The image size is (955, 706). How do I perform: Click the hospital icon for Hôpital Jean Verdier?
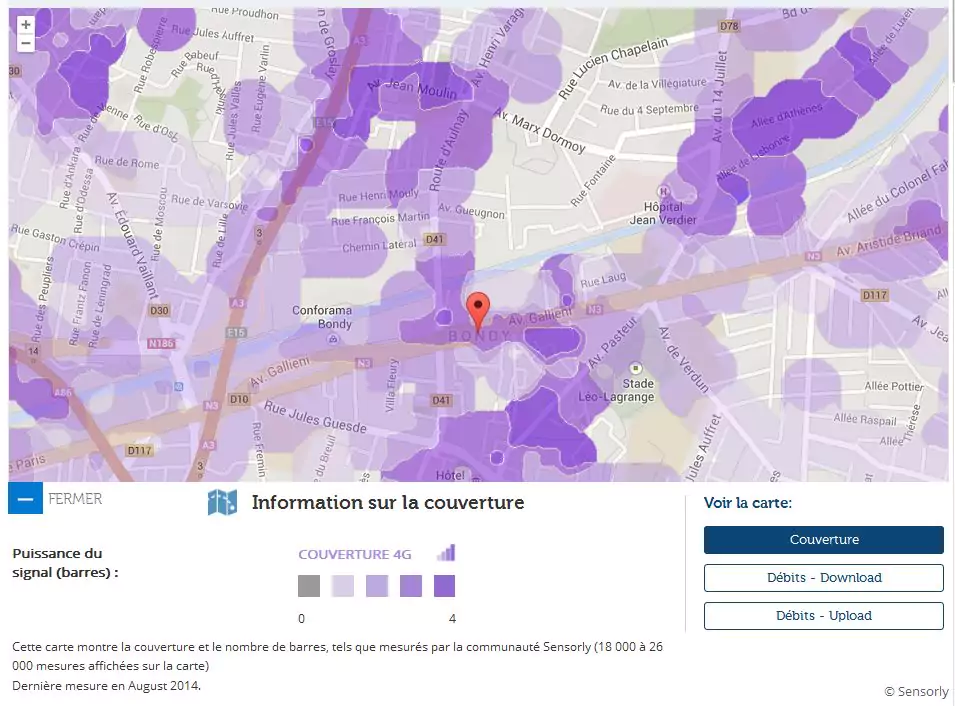point(664,191)
